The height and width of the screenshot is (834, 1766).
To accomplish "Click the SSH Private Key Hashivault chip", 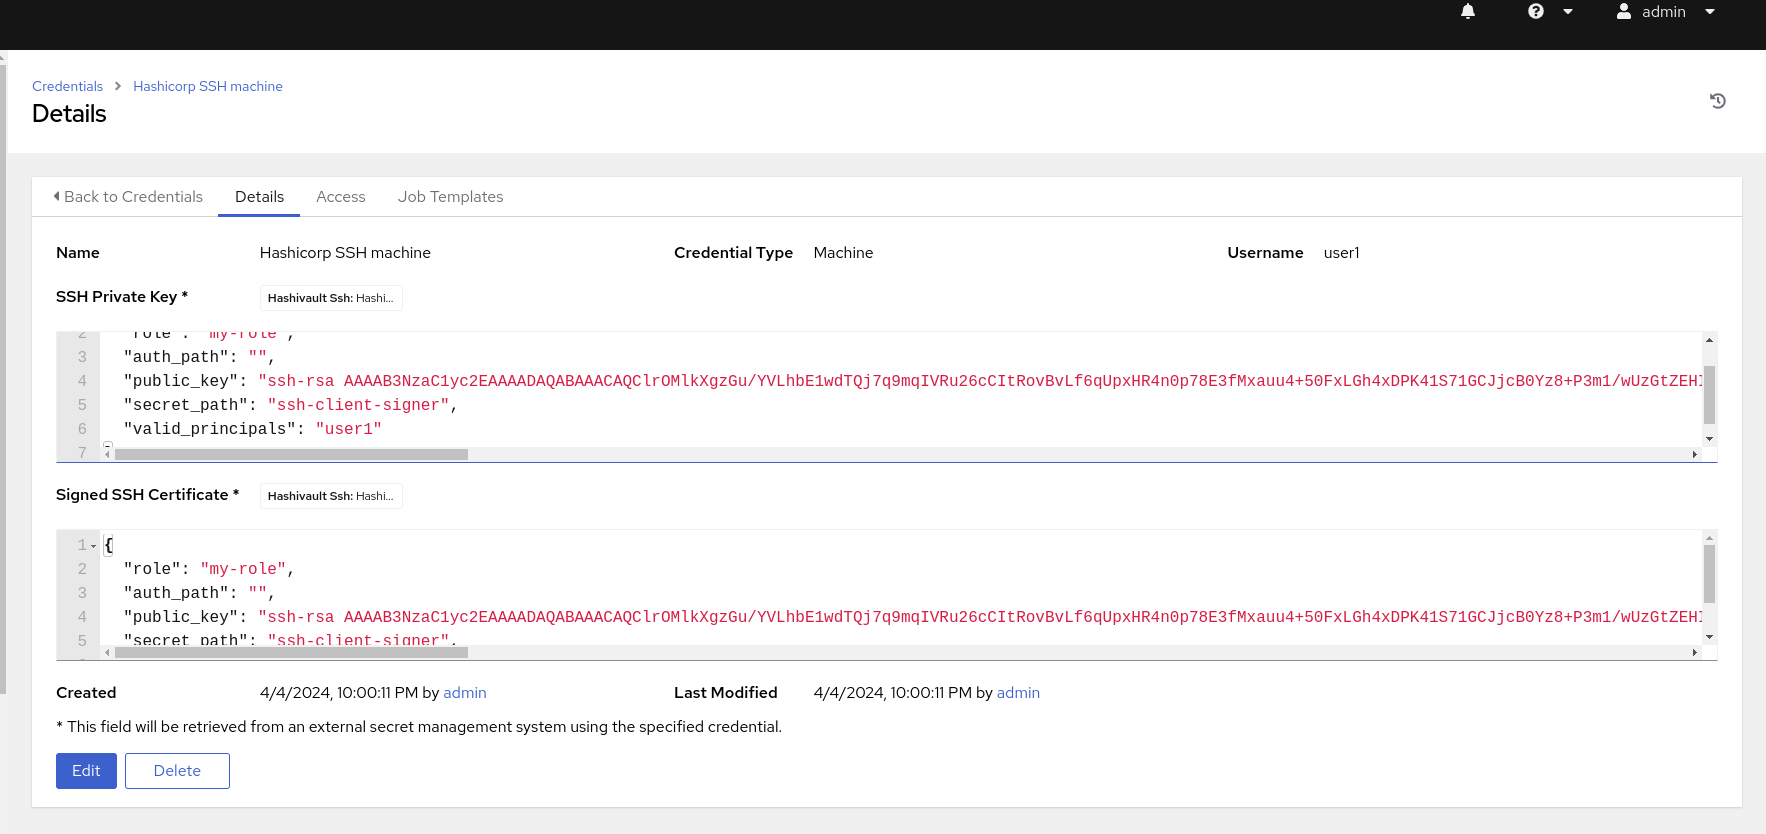I will [x=331, y=298].
